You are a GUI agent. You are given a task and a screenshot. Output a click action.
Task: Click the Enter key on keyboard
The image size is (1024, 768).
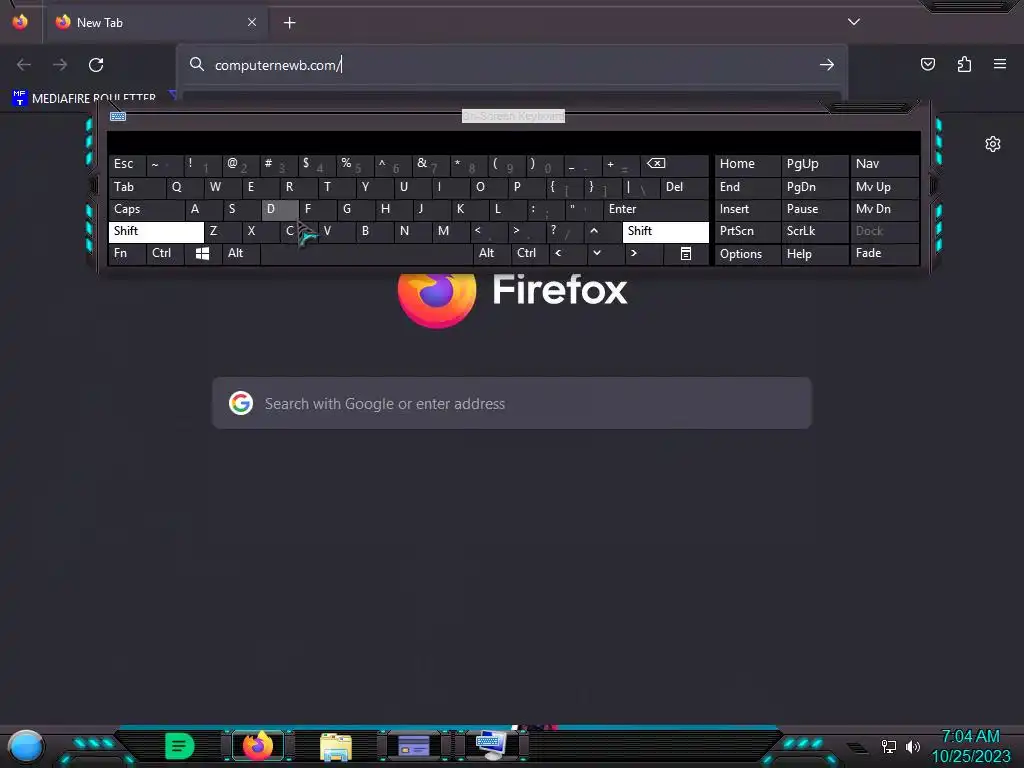[x=656, y=209]
